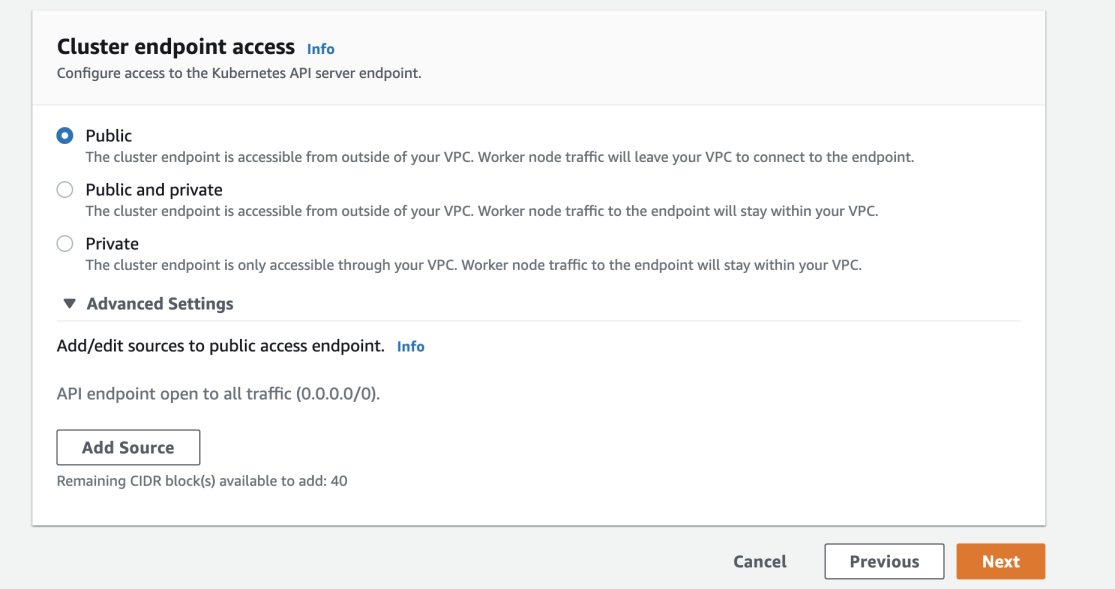Viewport: 1115px width, 589px height.
Task: Select the Private radio button
Action: [65, 243]
